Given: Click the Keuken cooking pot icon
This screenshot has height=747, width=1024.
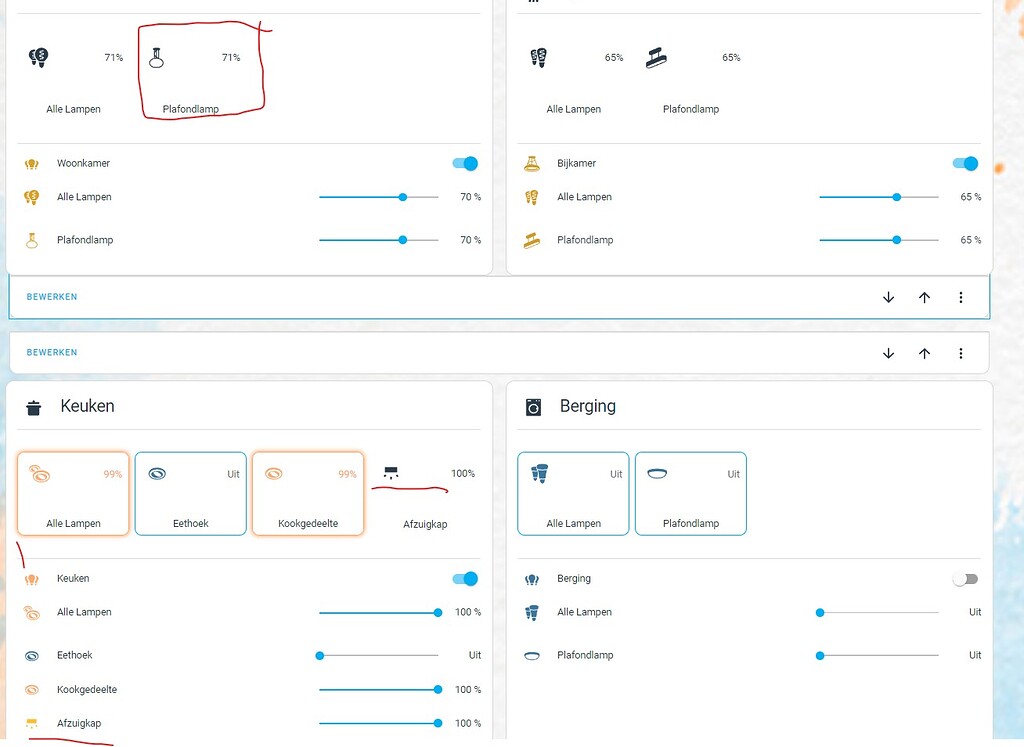Looking at the screenshot, I should tap(33, 408).
